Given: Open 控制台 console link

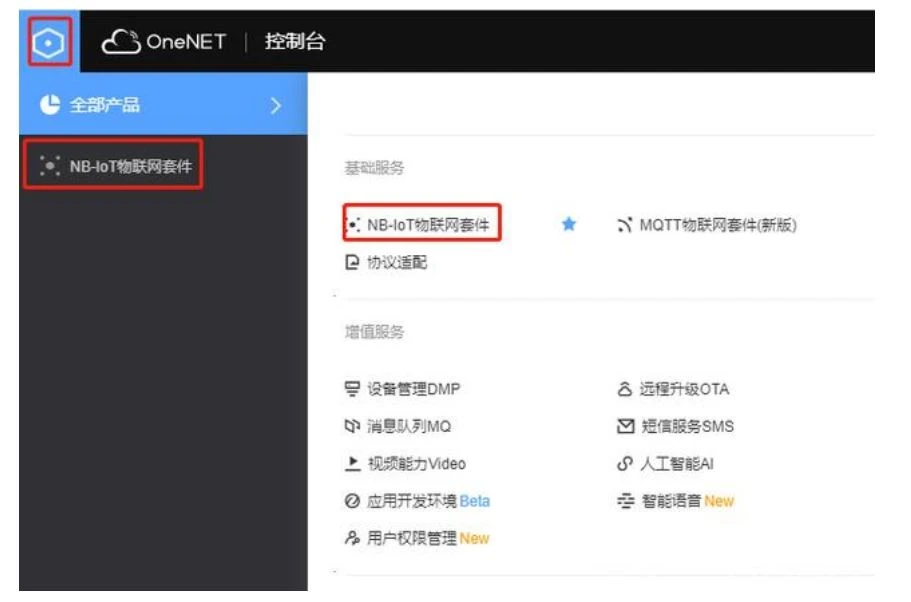Looking at the screenshot, I should point(295,42).
